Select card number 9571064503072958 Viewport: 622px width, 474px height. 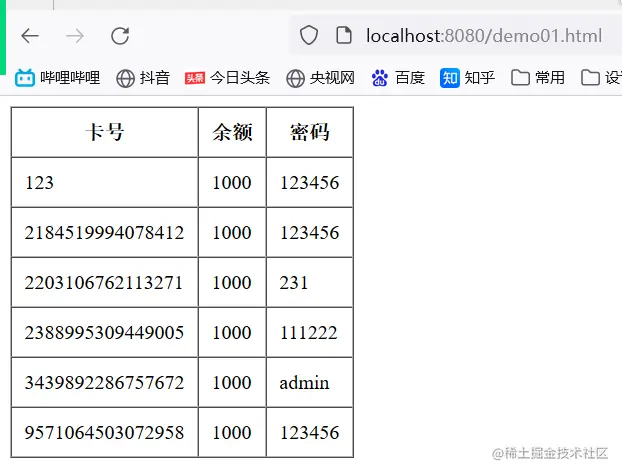click(x=105, y=432)
